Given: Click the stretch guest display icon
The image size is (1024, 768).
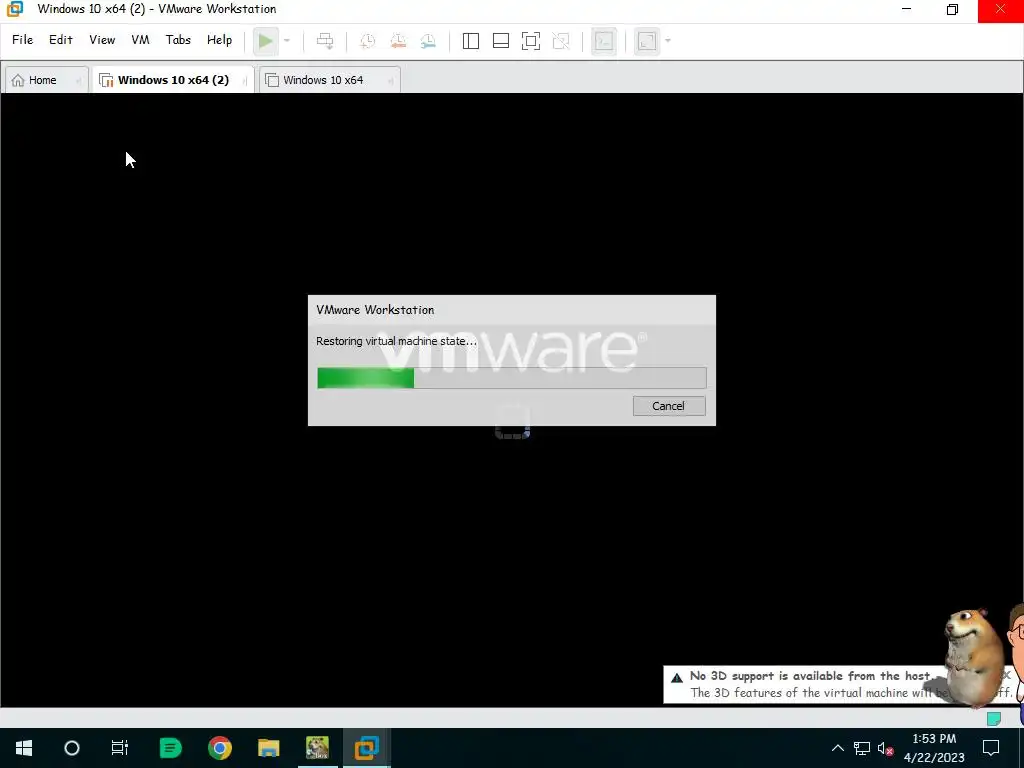Looking at the screenshot, I should pyautogui.click(x=647, y=41).
